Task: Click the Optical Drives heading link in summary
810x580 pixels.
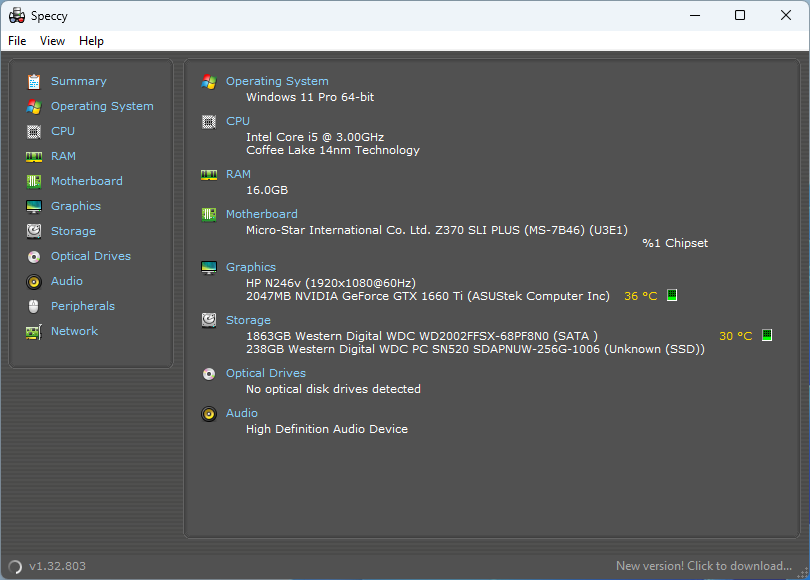Action: pyautogui.click(x=266, y=373)
